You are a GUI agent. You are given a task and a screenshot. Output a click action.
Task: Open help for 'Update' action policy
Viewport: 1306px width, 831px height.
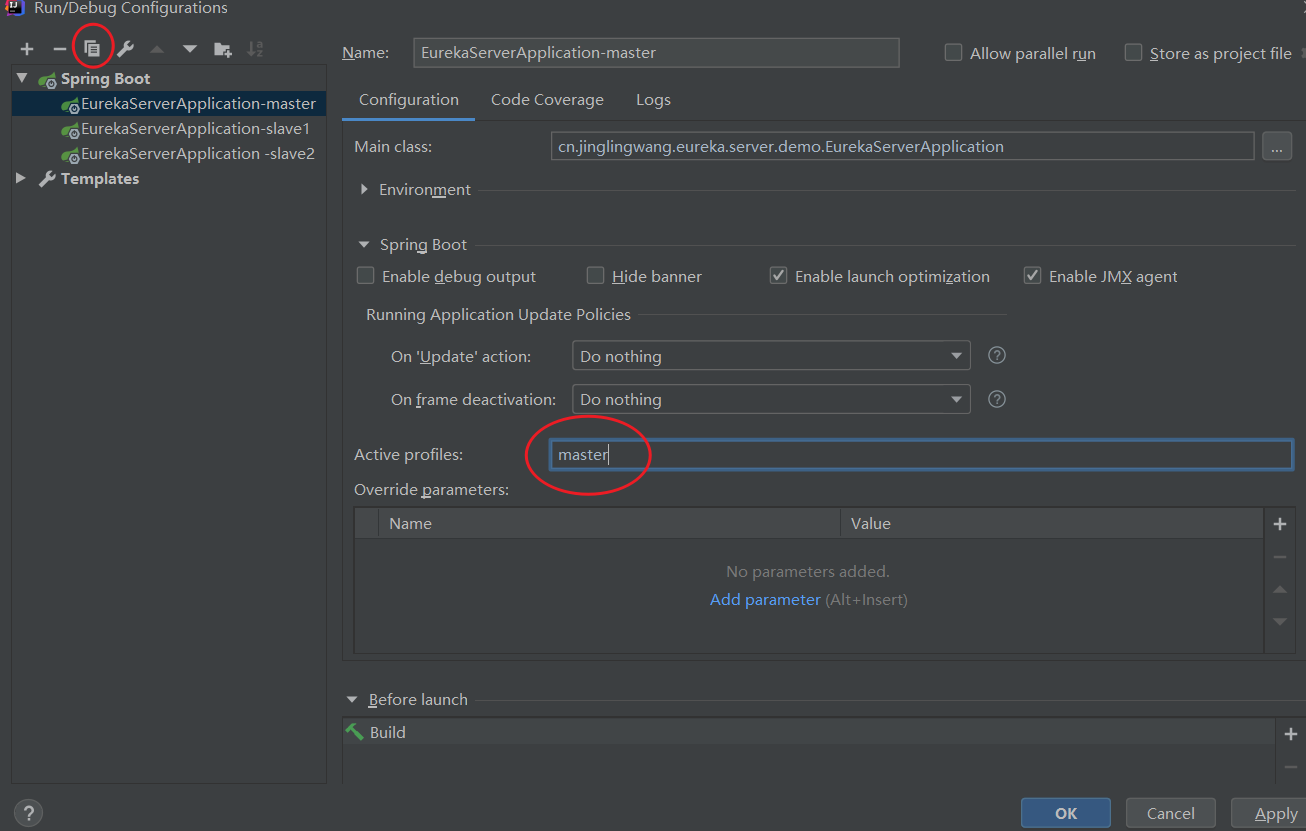(x=996, y=356)
